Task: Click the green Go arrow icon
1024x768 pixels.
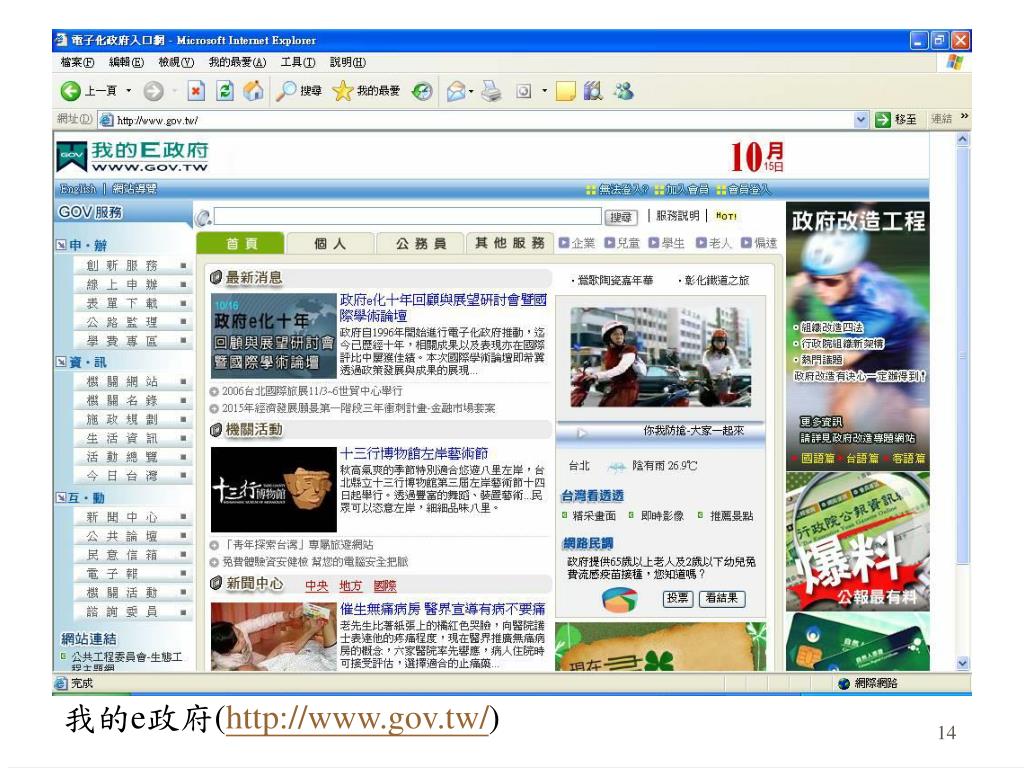Action: pyautogui.click(x=883, y=120)
